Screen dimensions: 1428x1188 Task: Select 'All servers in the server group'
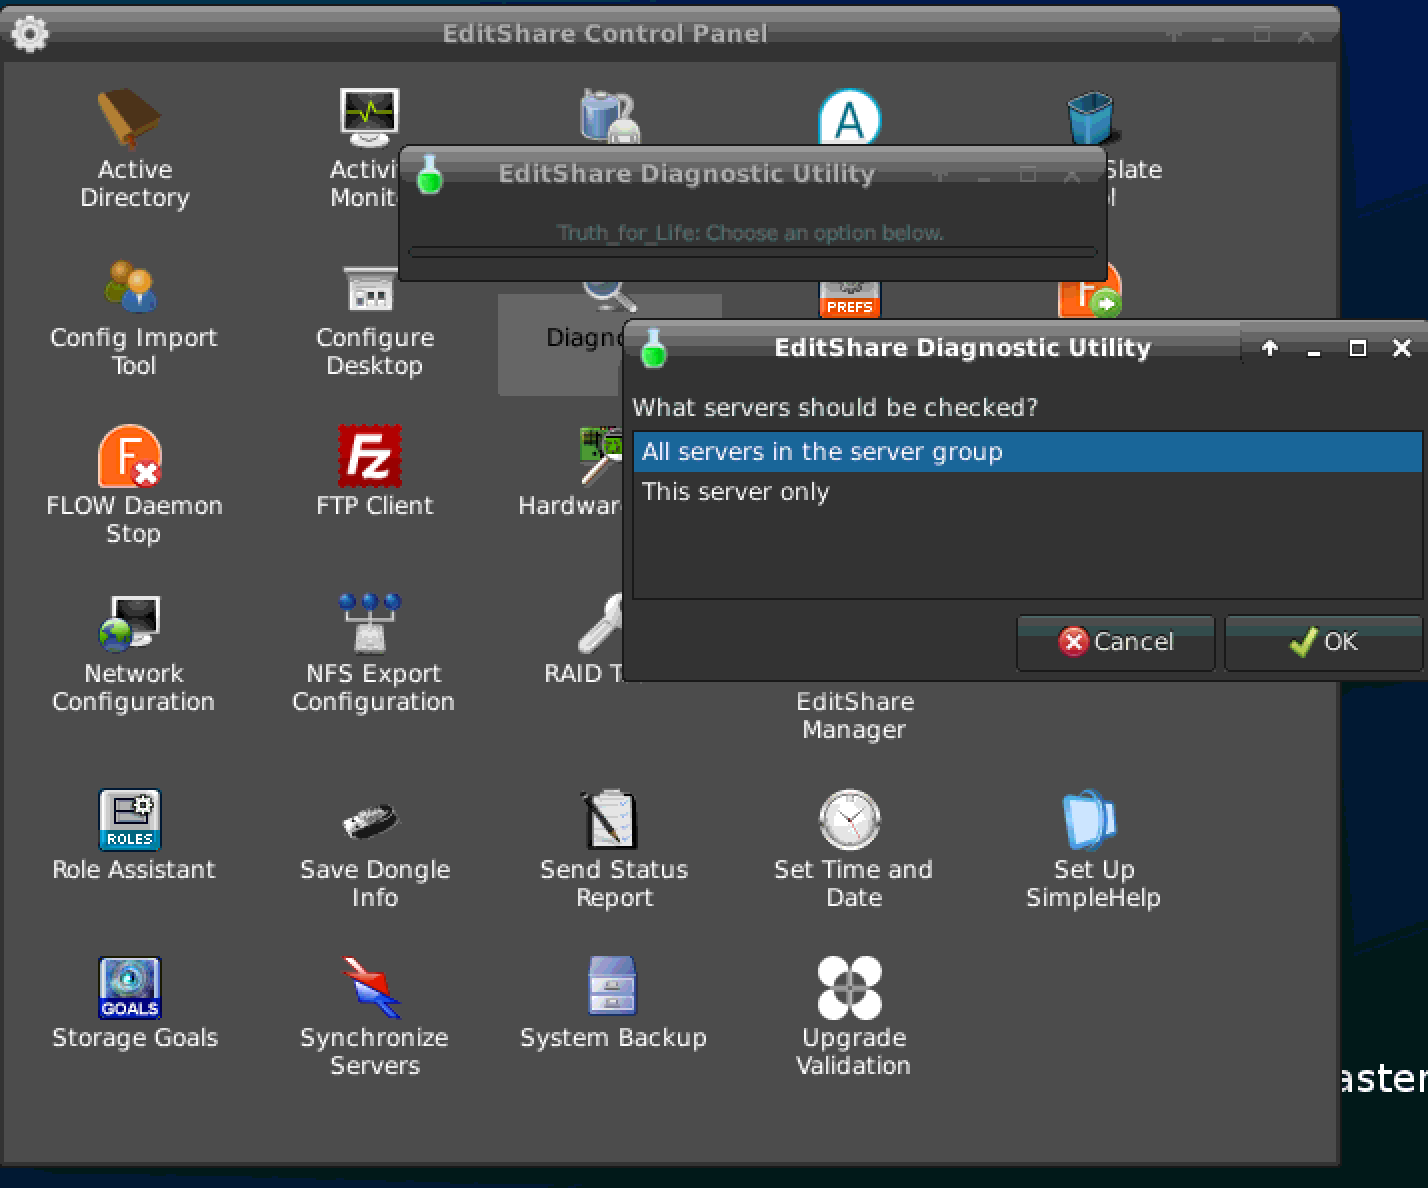[1027, 452]
